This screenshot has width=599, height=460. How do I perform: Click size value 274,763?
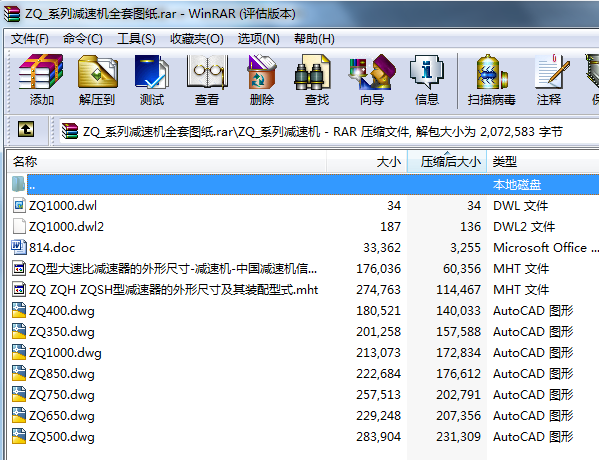(379, 290)
